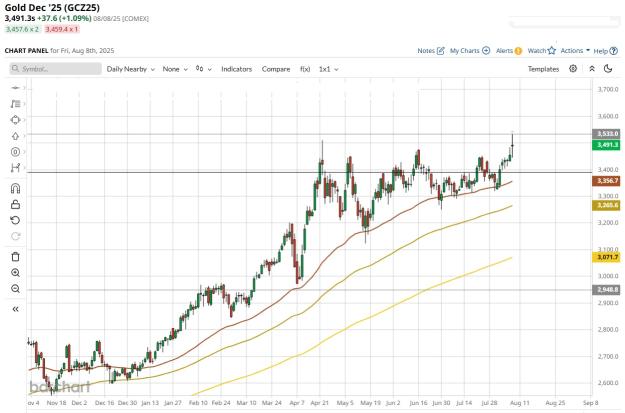
Task: Select the 3,071.7 moving average label
Action: click(606, 257)
